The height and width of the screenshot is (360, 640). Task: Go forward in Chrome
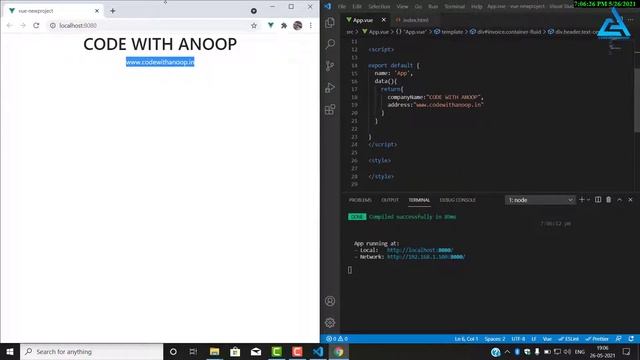click(x=23, y=25)
